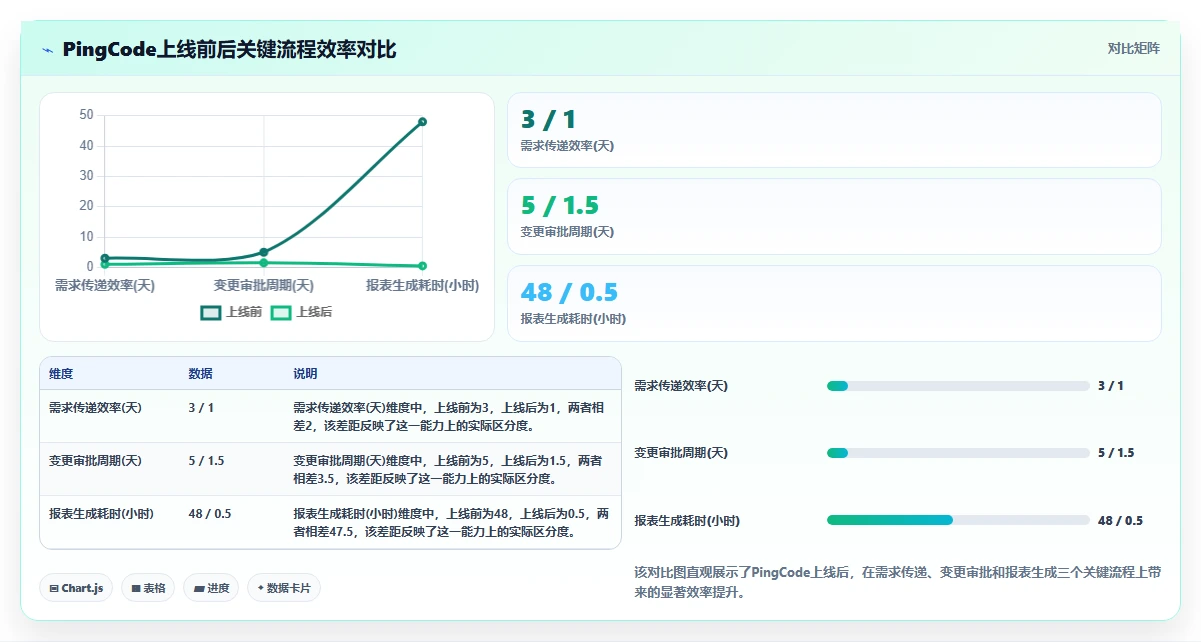The image size is (1201, 642).
Task: Click the 变更审批周期(天) progress bar
Action: click(958, 453)
